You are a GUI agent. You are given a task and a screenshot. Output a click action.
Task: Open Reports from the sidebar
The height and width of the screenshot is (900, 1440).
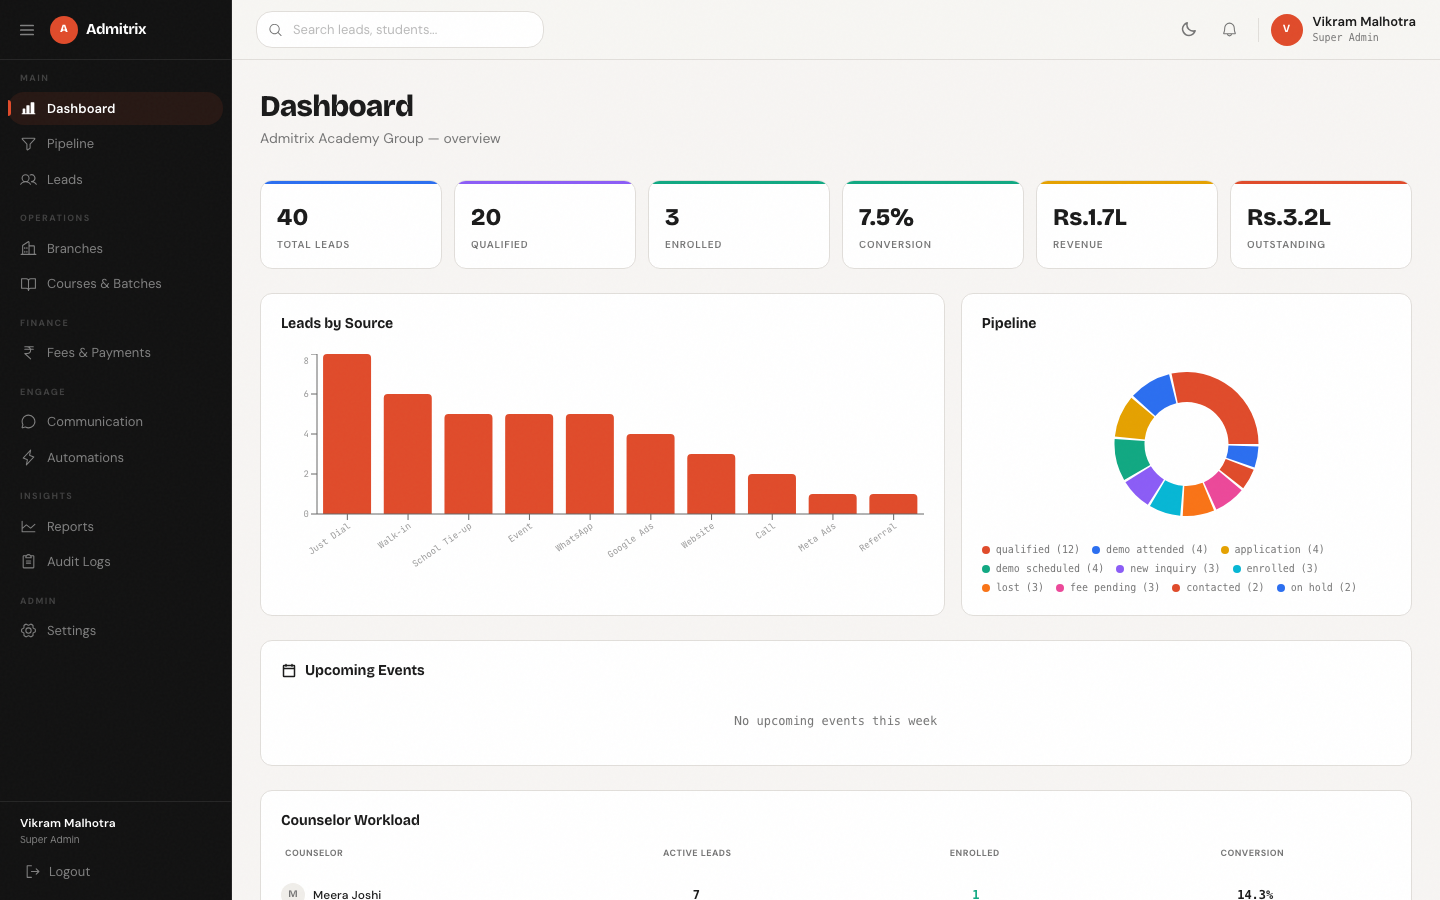[x=70, y=527]
